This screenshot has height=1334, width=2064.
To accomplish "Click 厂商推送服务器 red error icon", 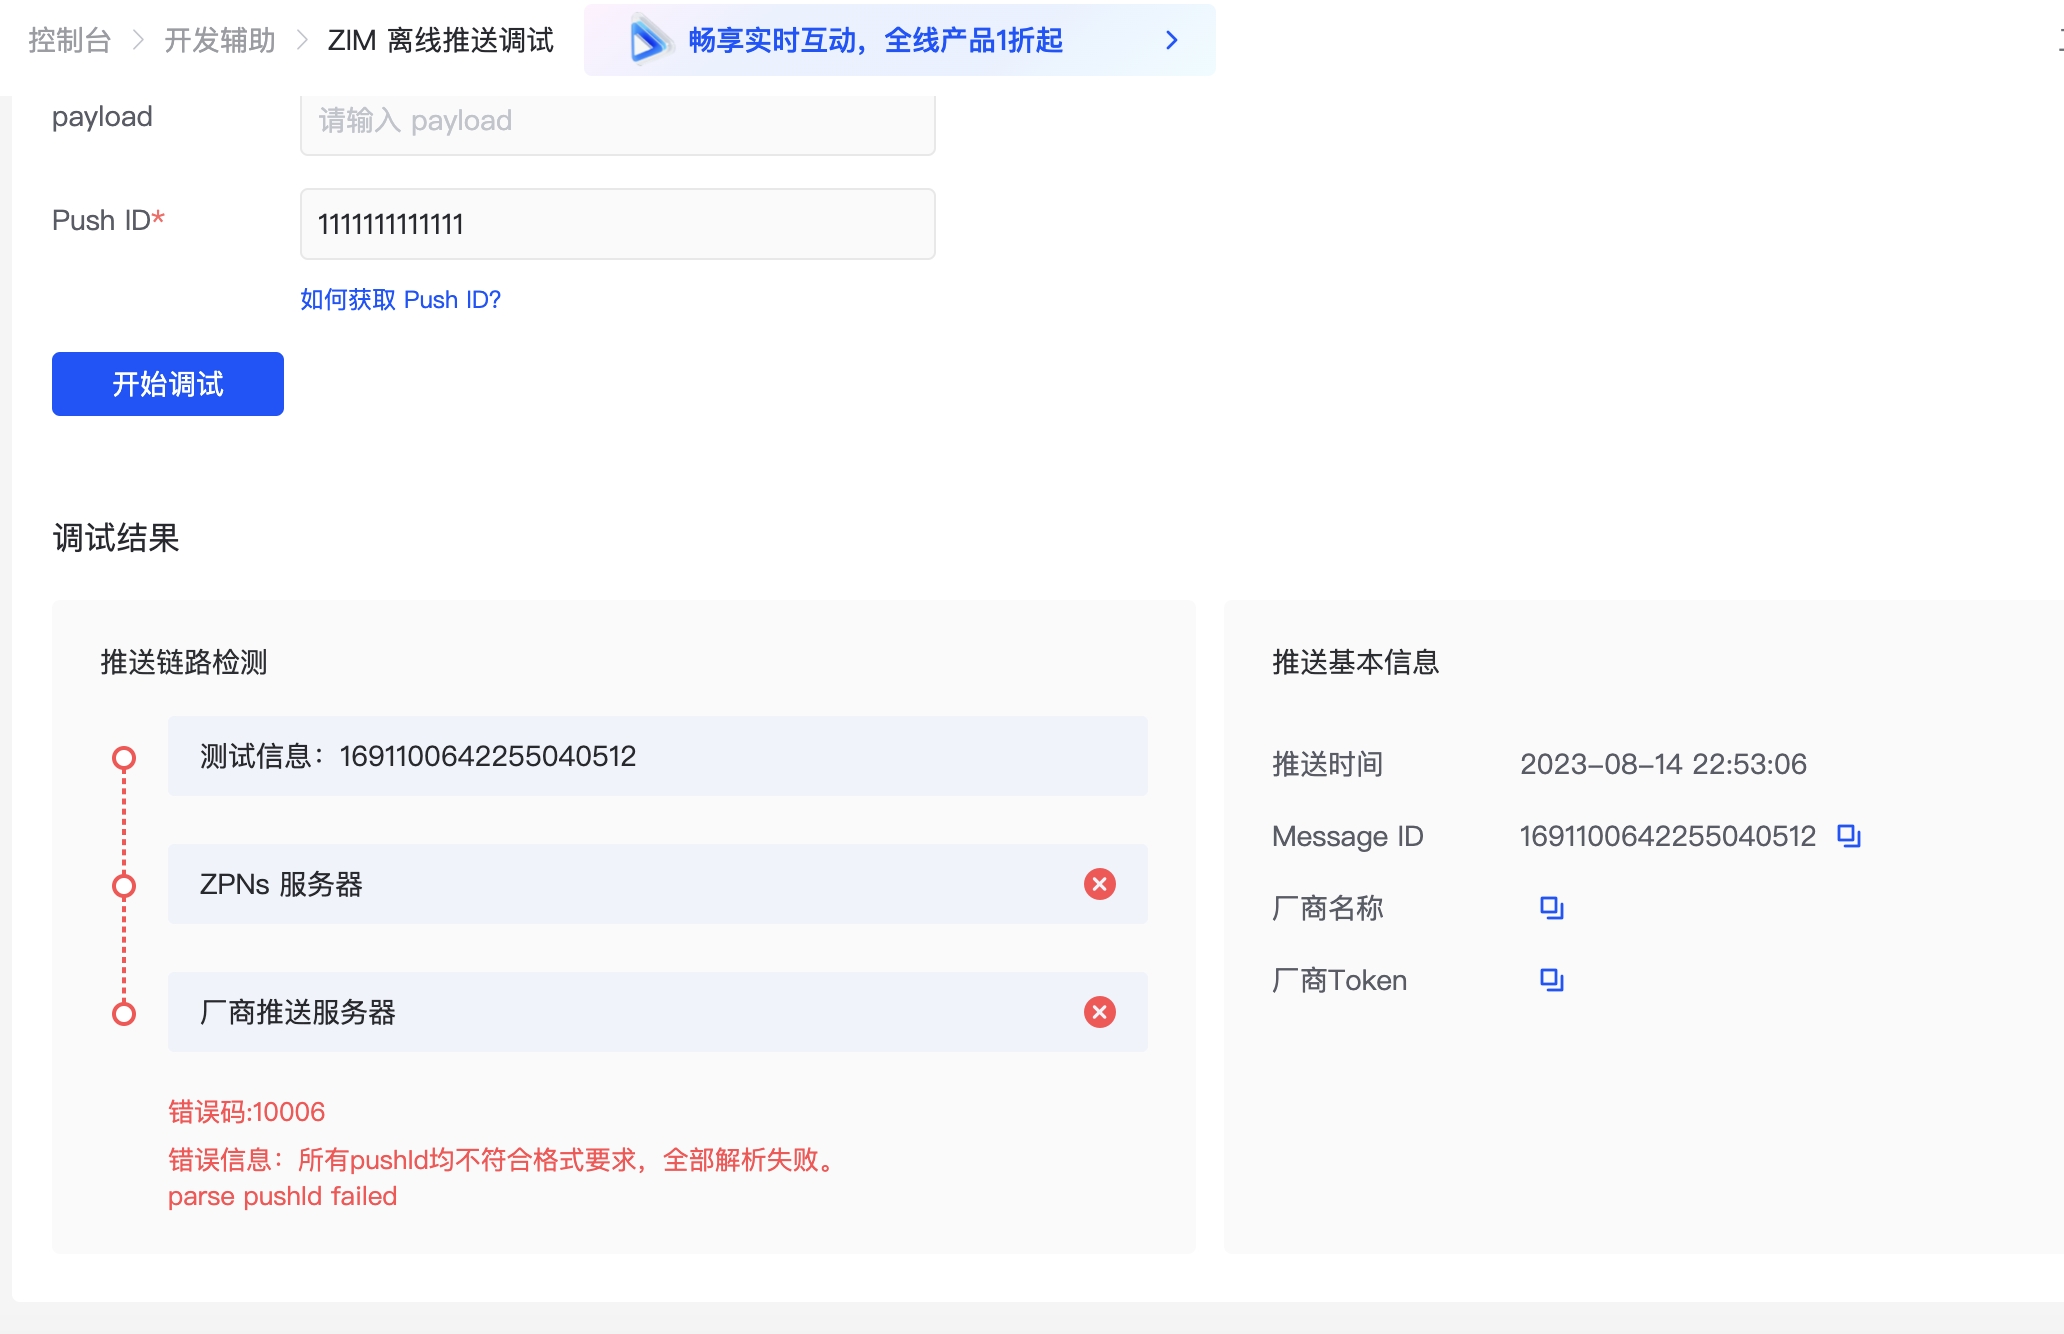I will pos(1099,1012).
